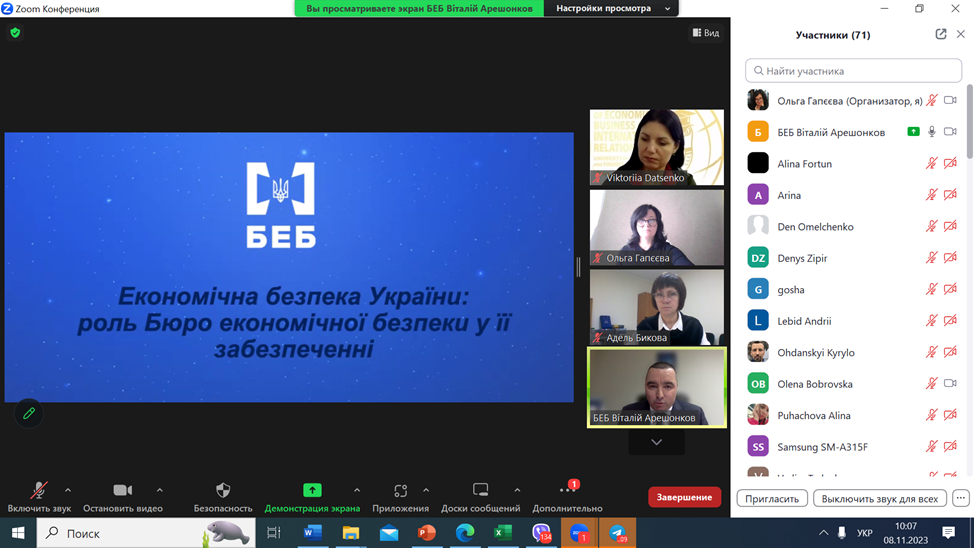Open Дополнительно more options menu
The width and height of the screenshot is (974, 548).
tap(567, 497)
